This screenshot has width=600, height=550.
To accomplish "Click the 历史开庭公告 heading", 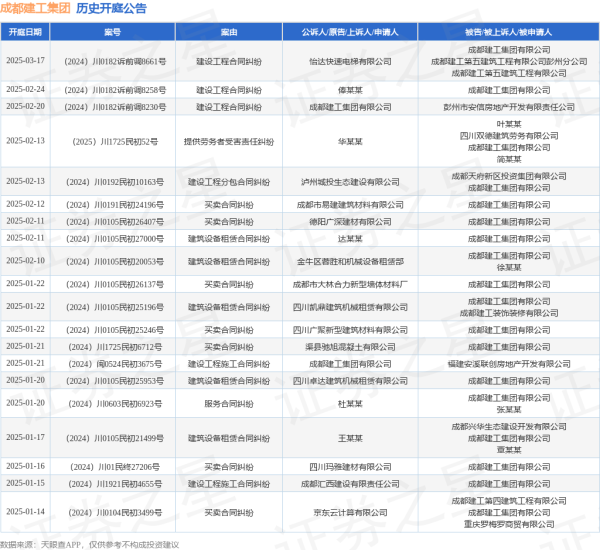I will tap(111, 8).
